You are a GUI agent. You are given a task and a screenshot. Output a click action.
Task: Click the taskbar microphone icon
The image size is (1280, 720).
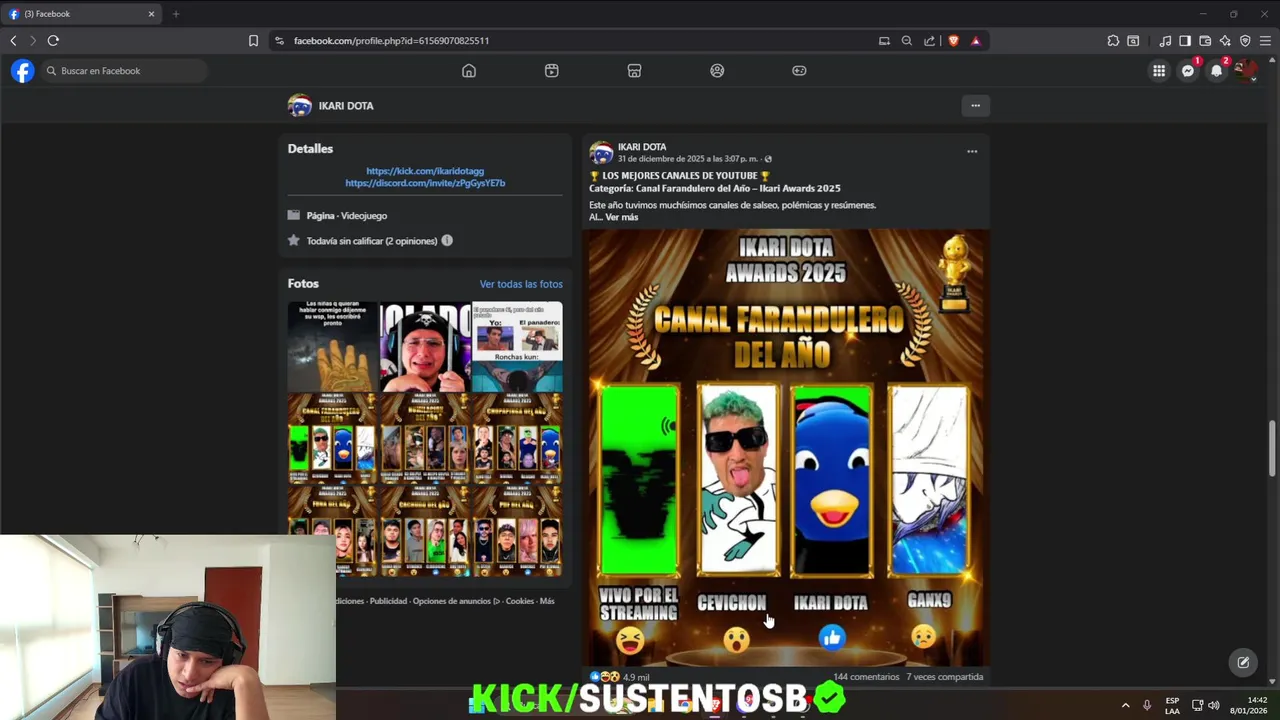tap(1147, 705)
